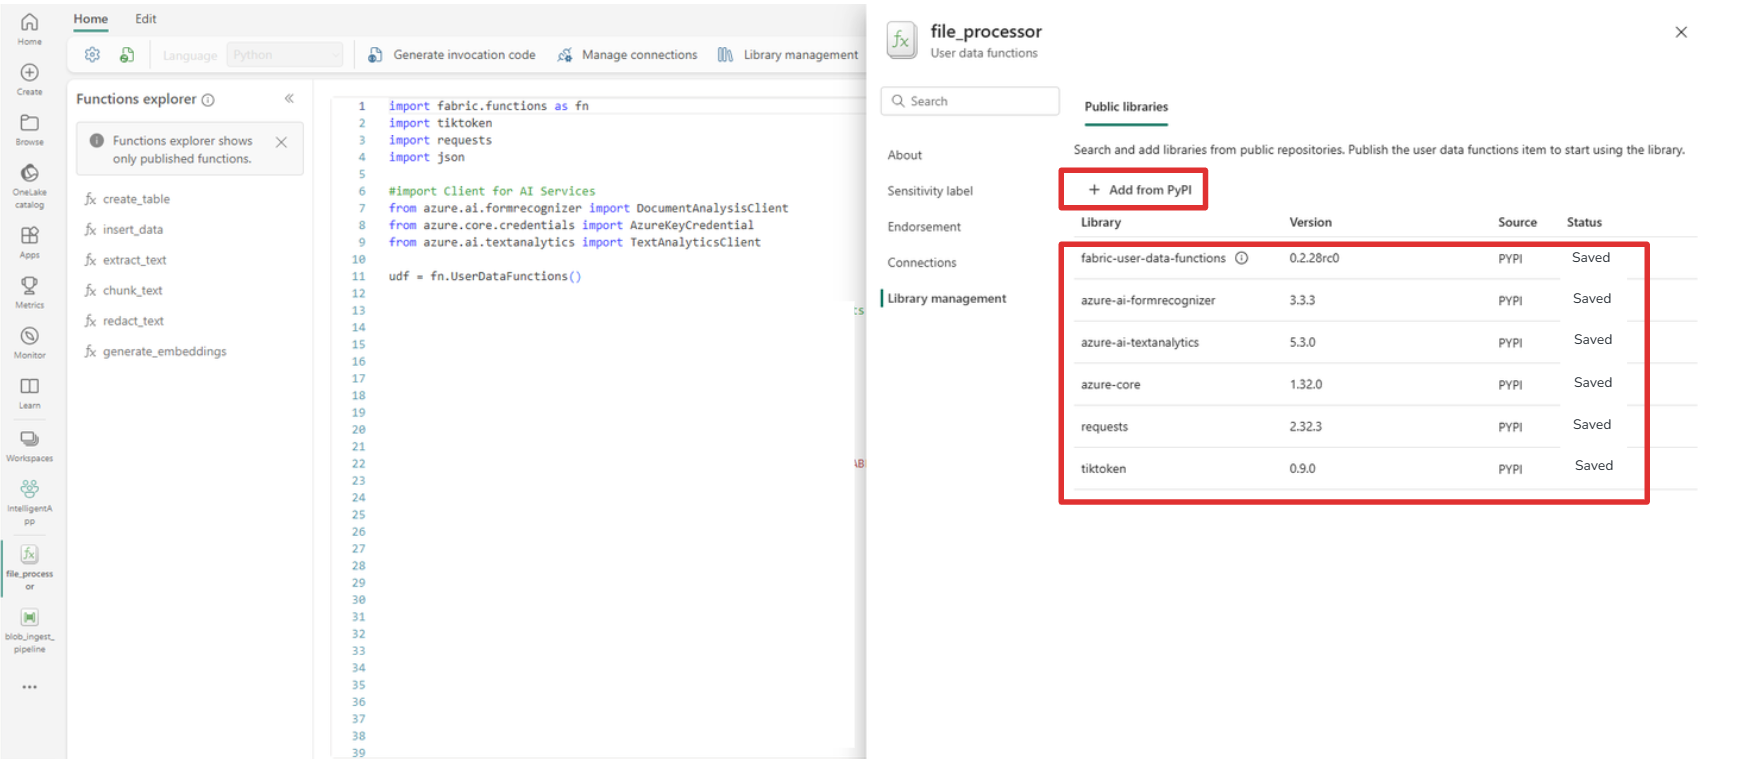Open Apps in the sidebar
This screenshot has width=1755, height=759.
30,242
